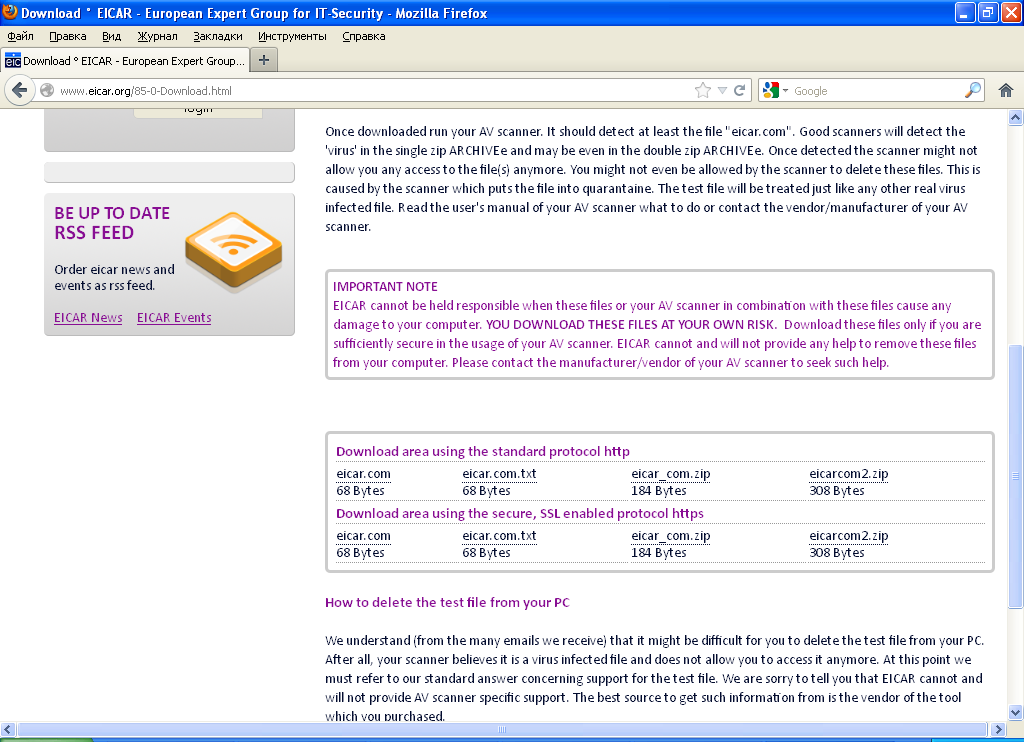The height and width of the screenshot is (742, 1024).
Task: Click 'Download area using the standard protocol http'
Action: (x=483, y=451)
